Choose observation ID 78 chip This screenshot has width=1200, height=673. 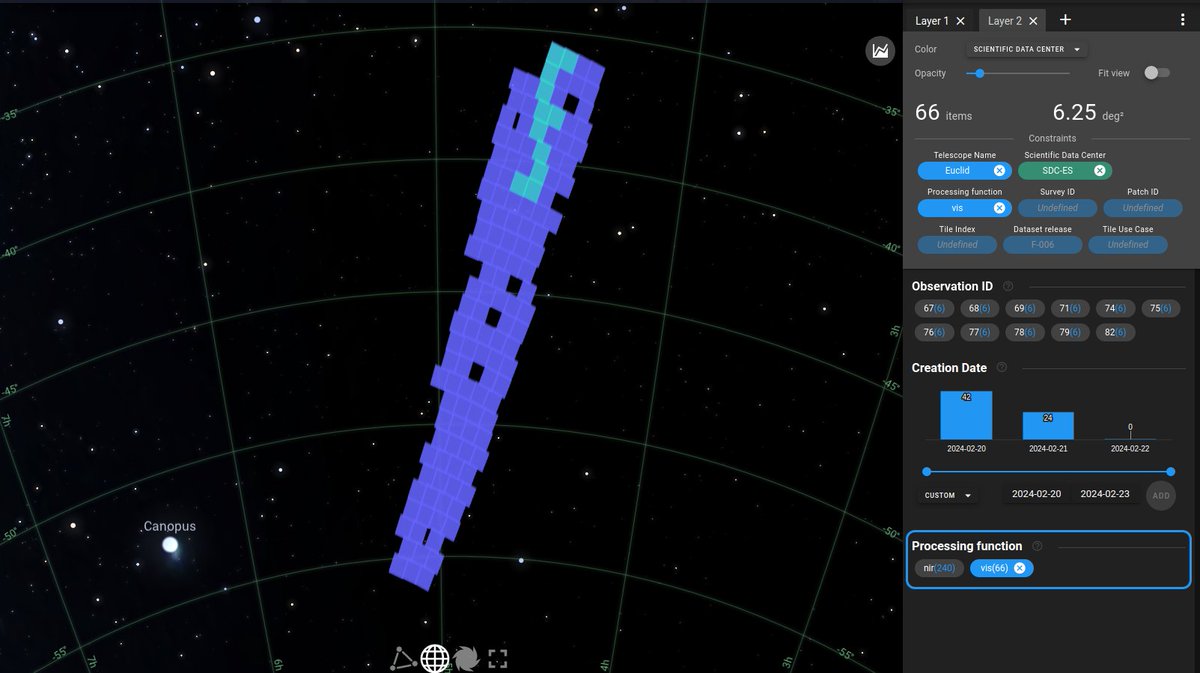pos(1026,333)
